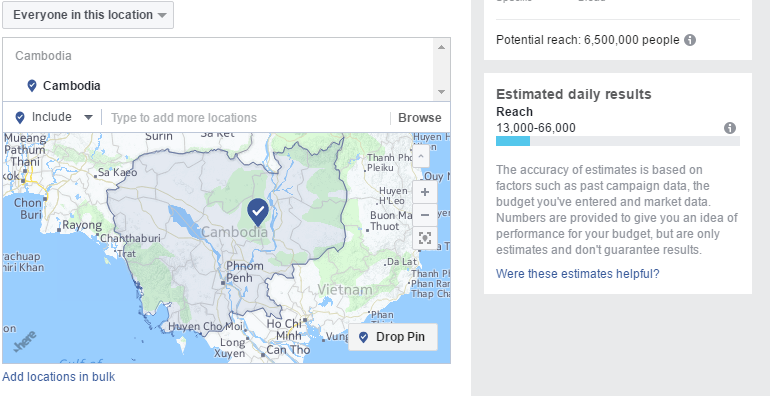Zoom in the map with plus button

(x=425, y=192)
